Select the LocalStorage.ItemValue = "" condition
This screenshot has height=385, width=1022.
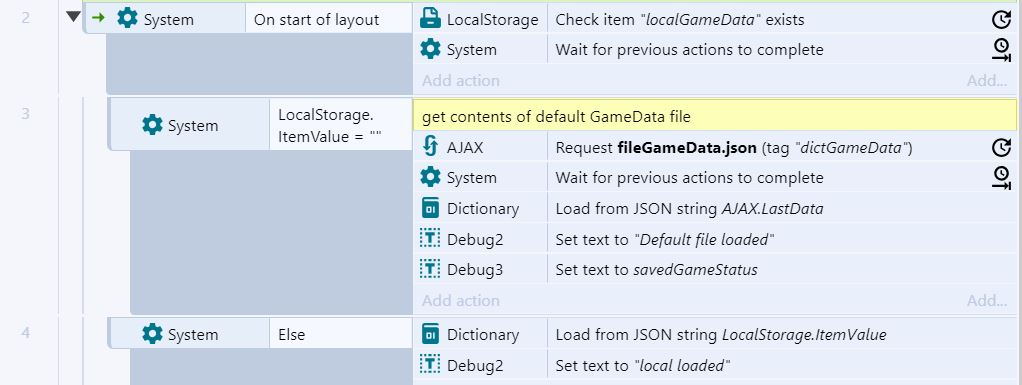click(341, 125)
